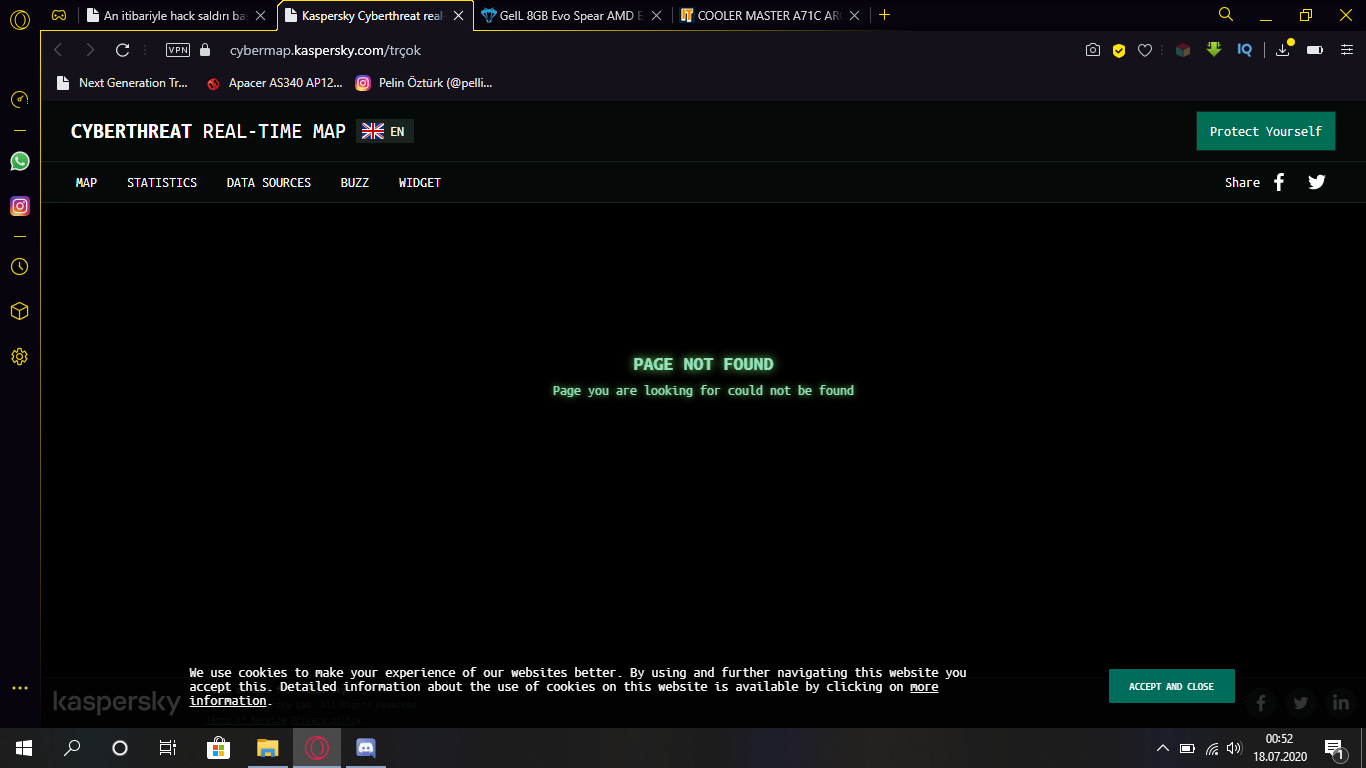Open Cortana circle on taskbar
This screenshot has width=1366, height=768.
click(120, 748)
